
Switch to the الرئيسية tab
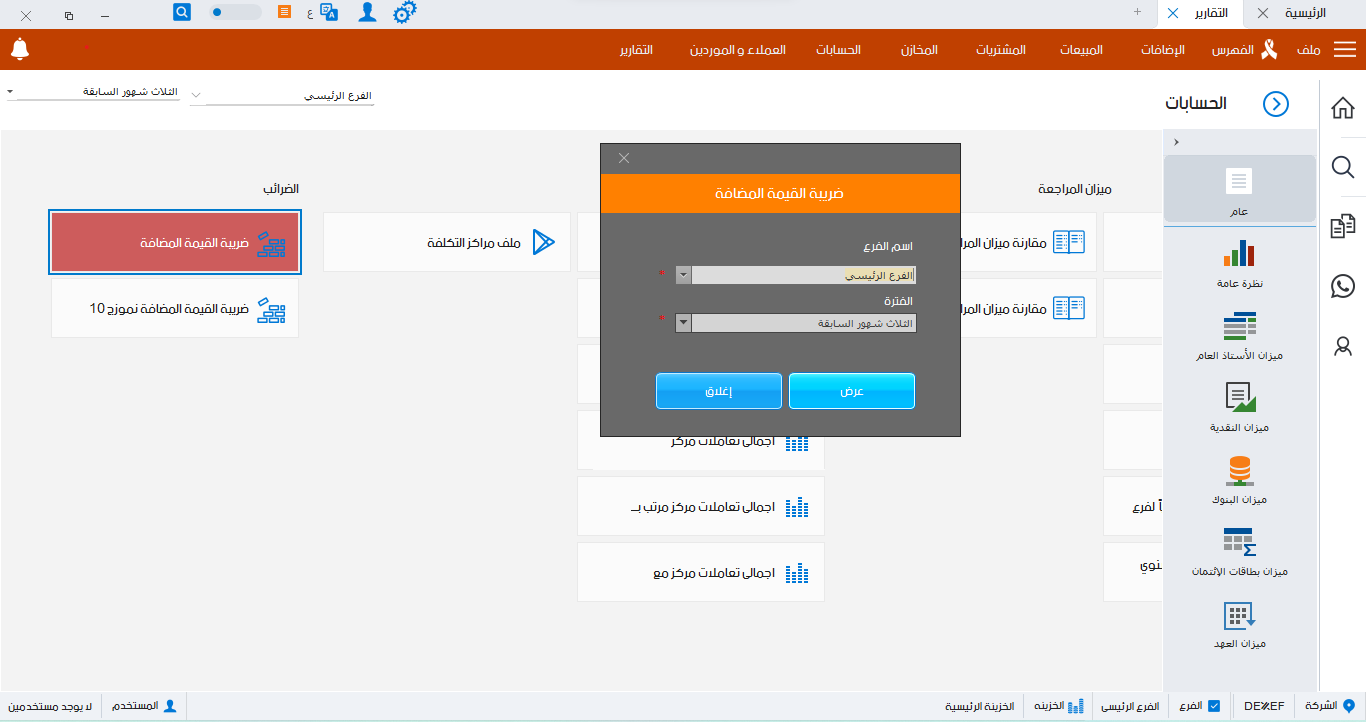1305,13
